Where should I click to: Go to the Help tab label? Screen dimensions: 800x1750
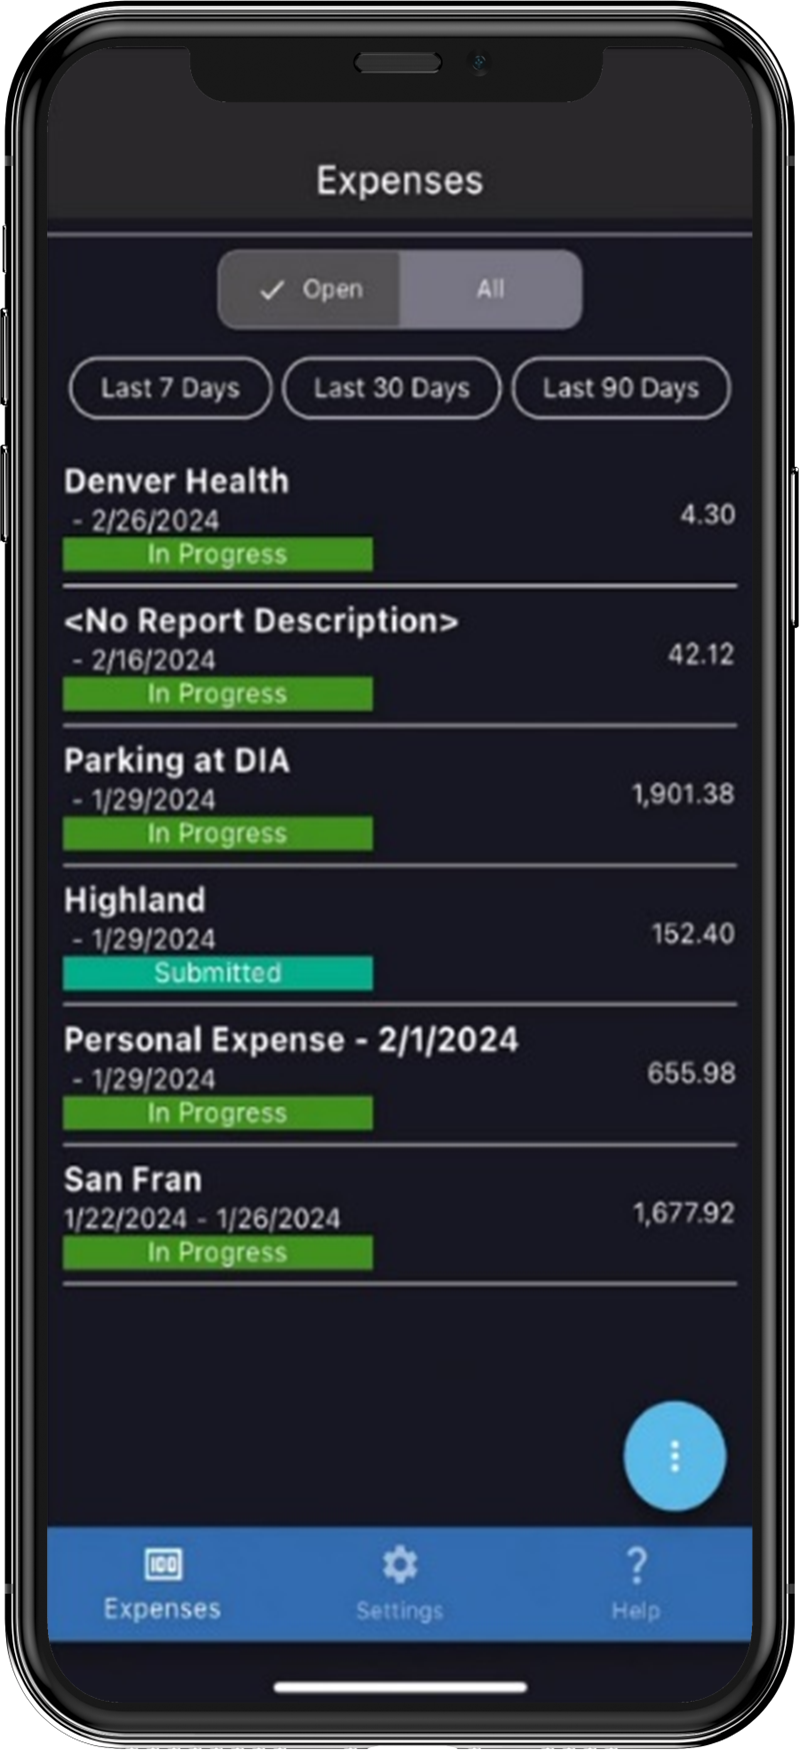click(x=636, y=1611)
